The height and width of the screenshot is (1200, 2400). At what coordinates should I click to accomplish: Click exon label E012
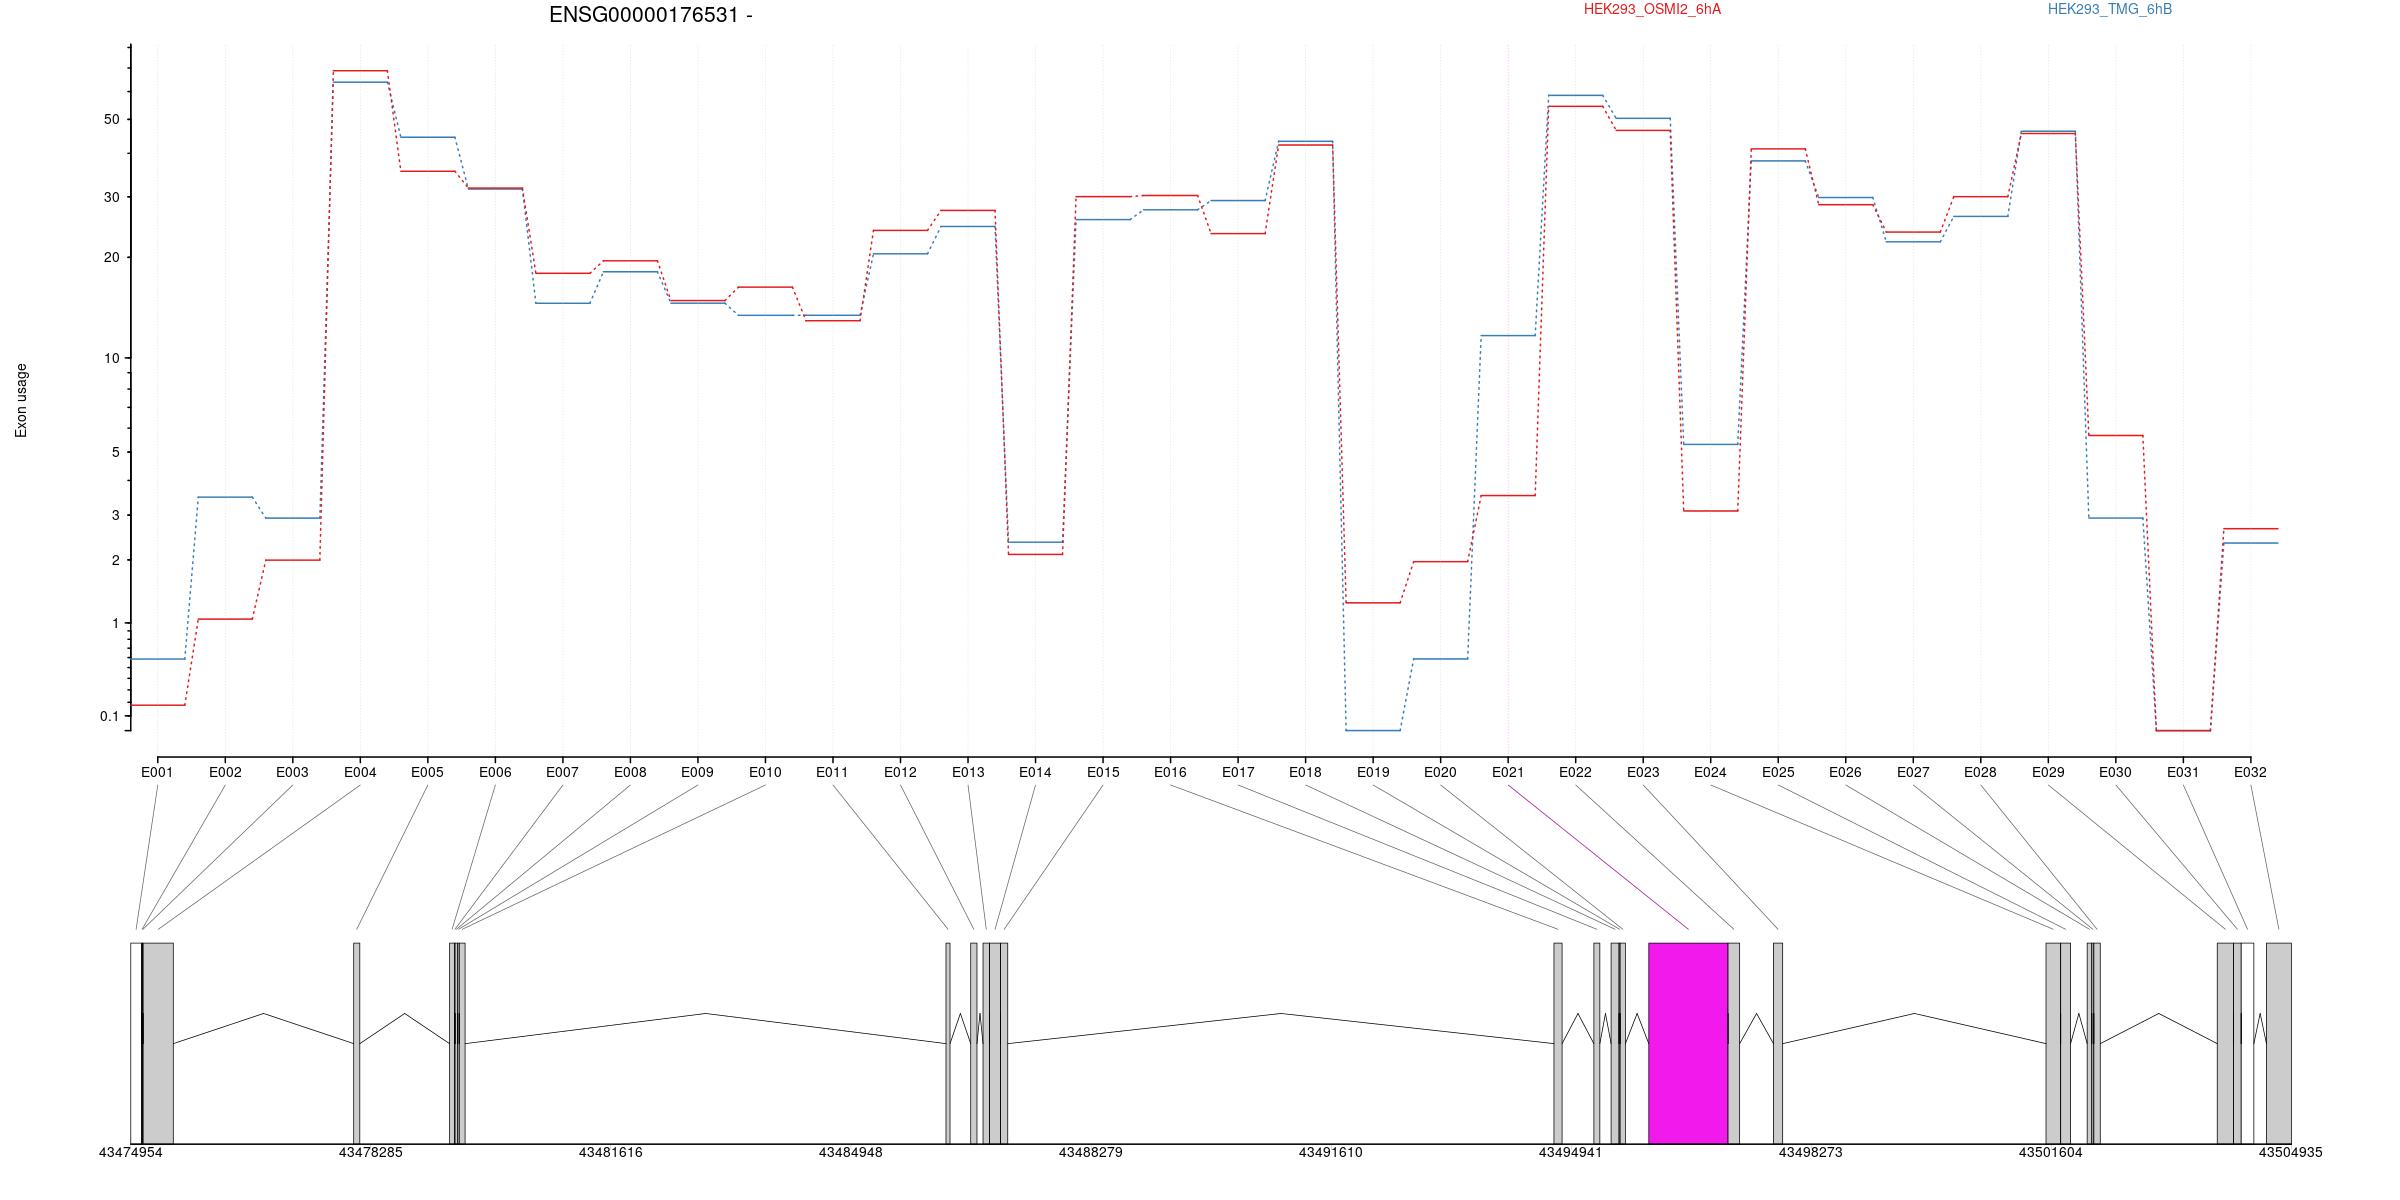(900, 772)
